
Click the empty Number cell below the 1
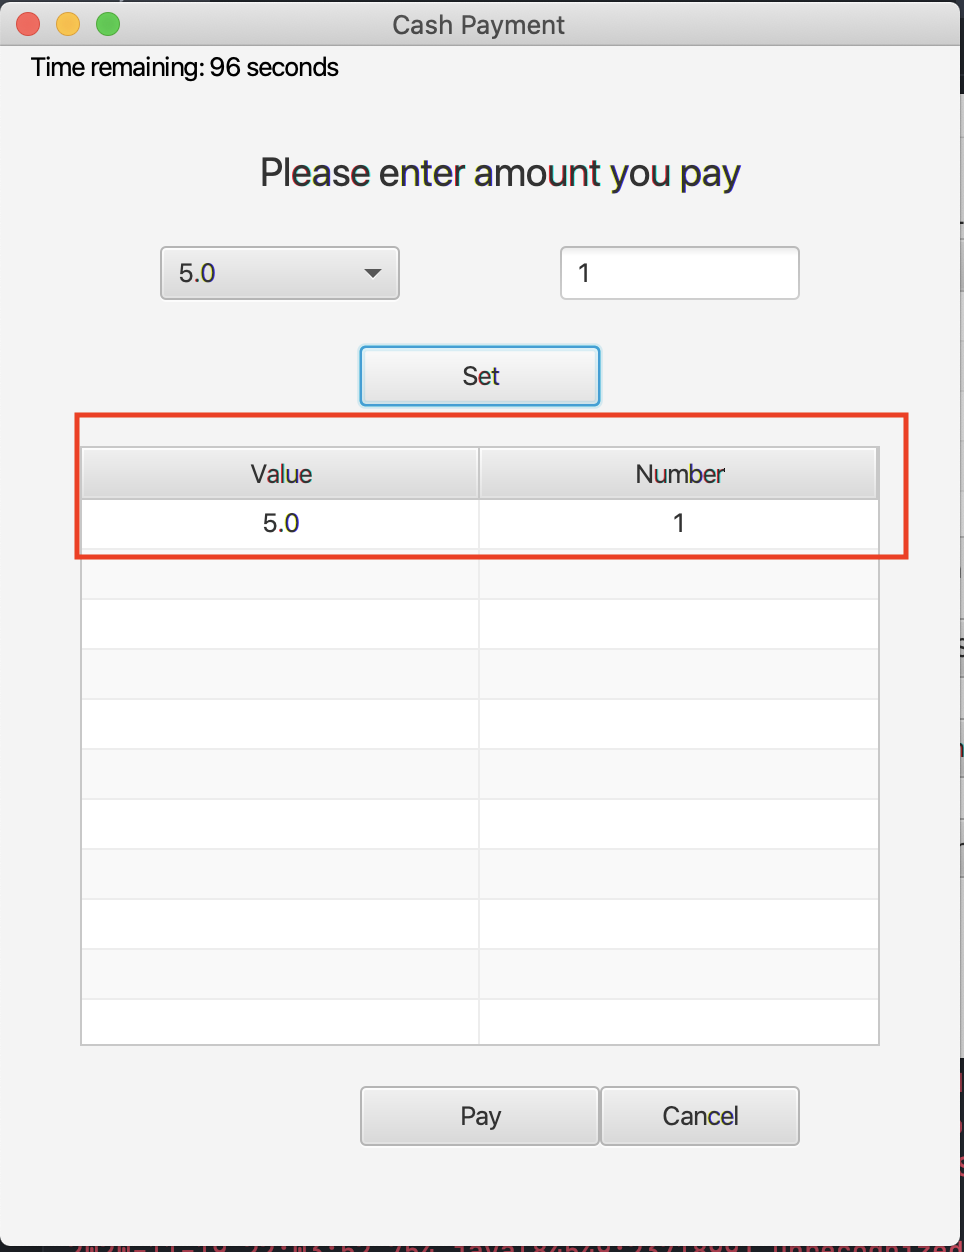click(679, 574)
